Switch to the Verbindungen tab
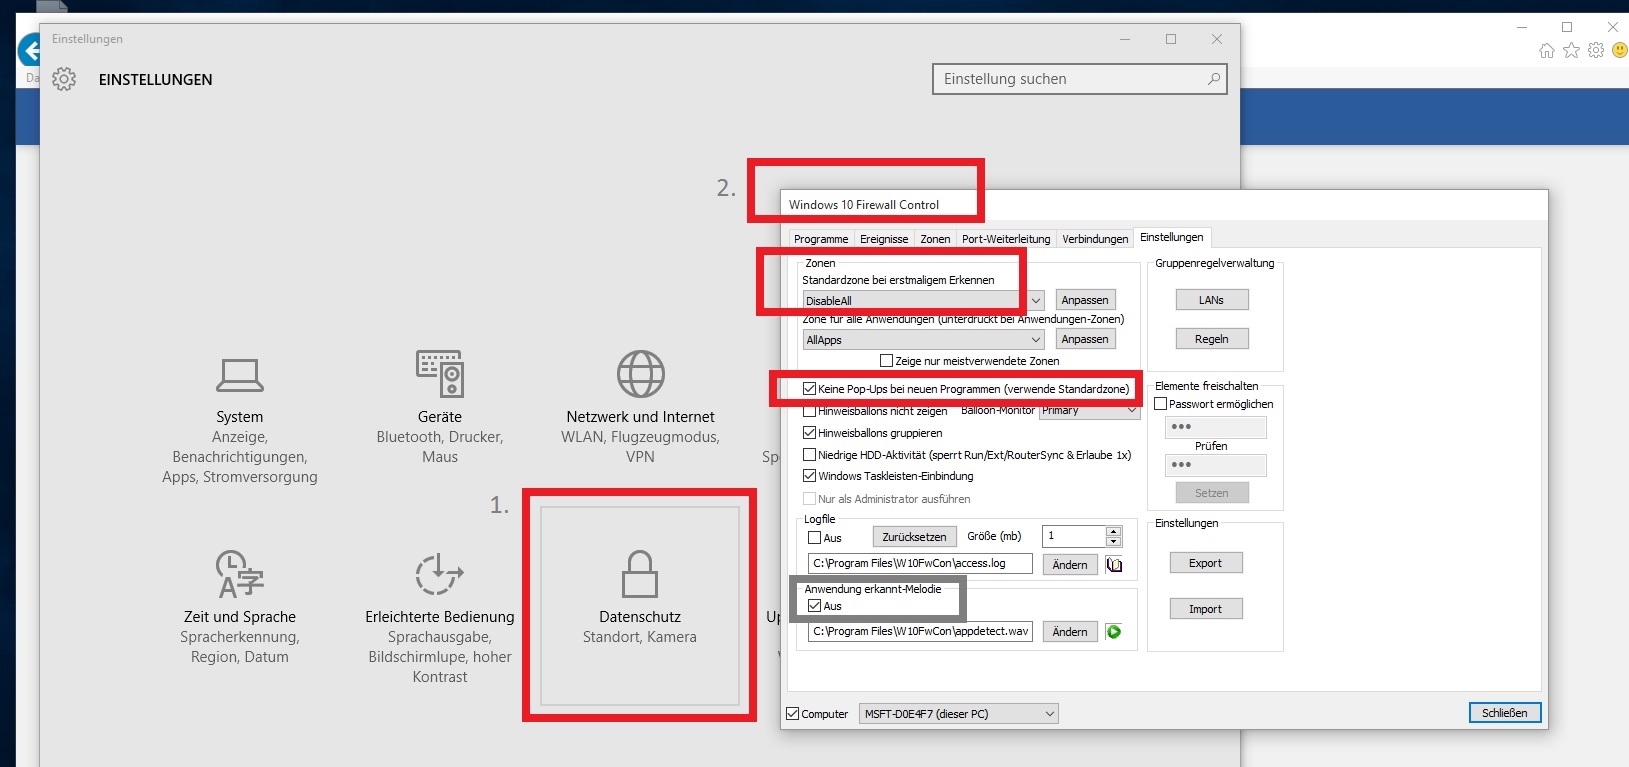 click(x=1095, y=239)
